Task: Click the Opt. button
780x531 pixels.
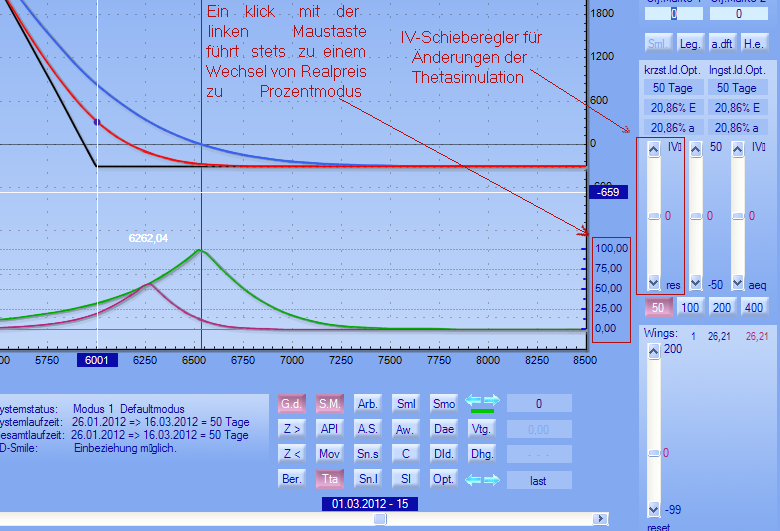Action: pyautogui.click(x=443, y=479)
